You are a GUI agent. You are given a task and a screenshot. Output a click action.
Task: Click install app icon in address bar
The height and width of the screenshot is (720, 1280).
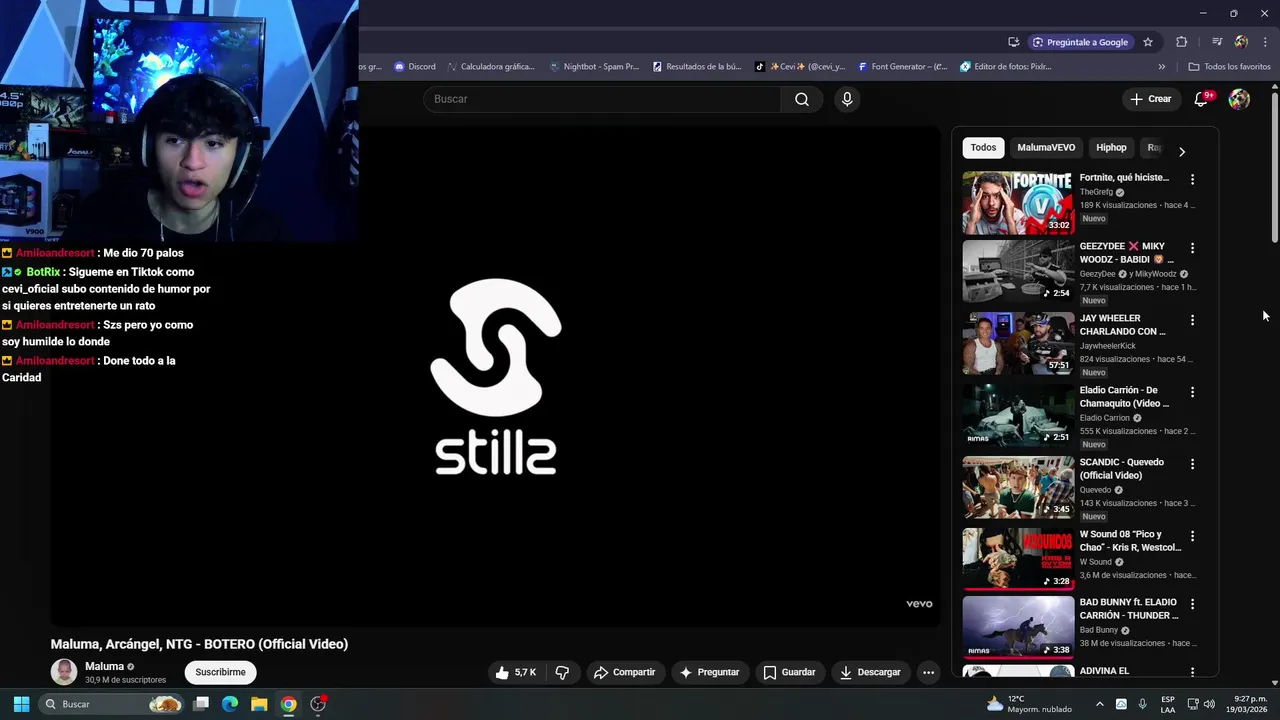click(x=1014, y=42)
